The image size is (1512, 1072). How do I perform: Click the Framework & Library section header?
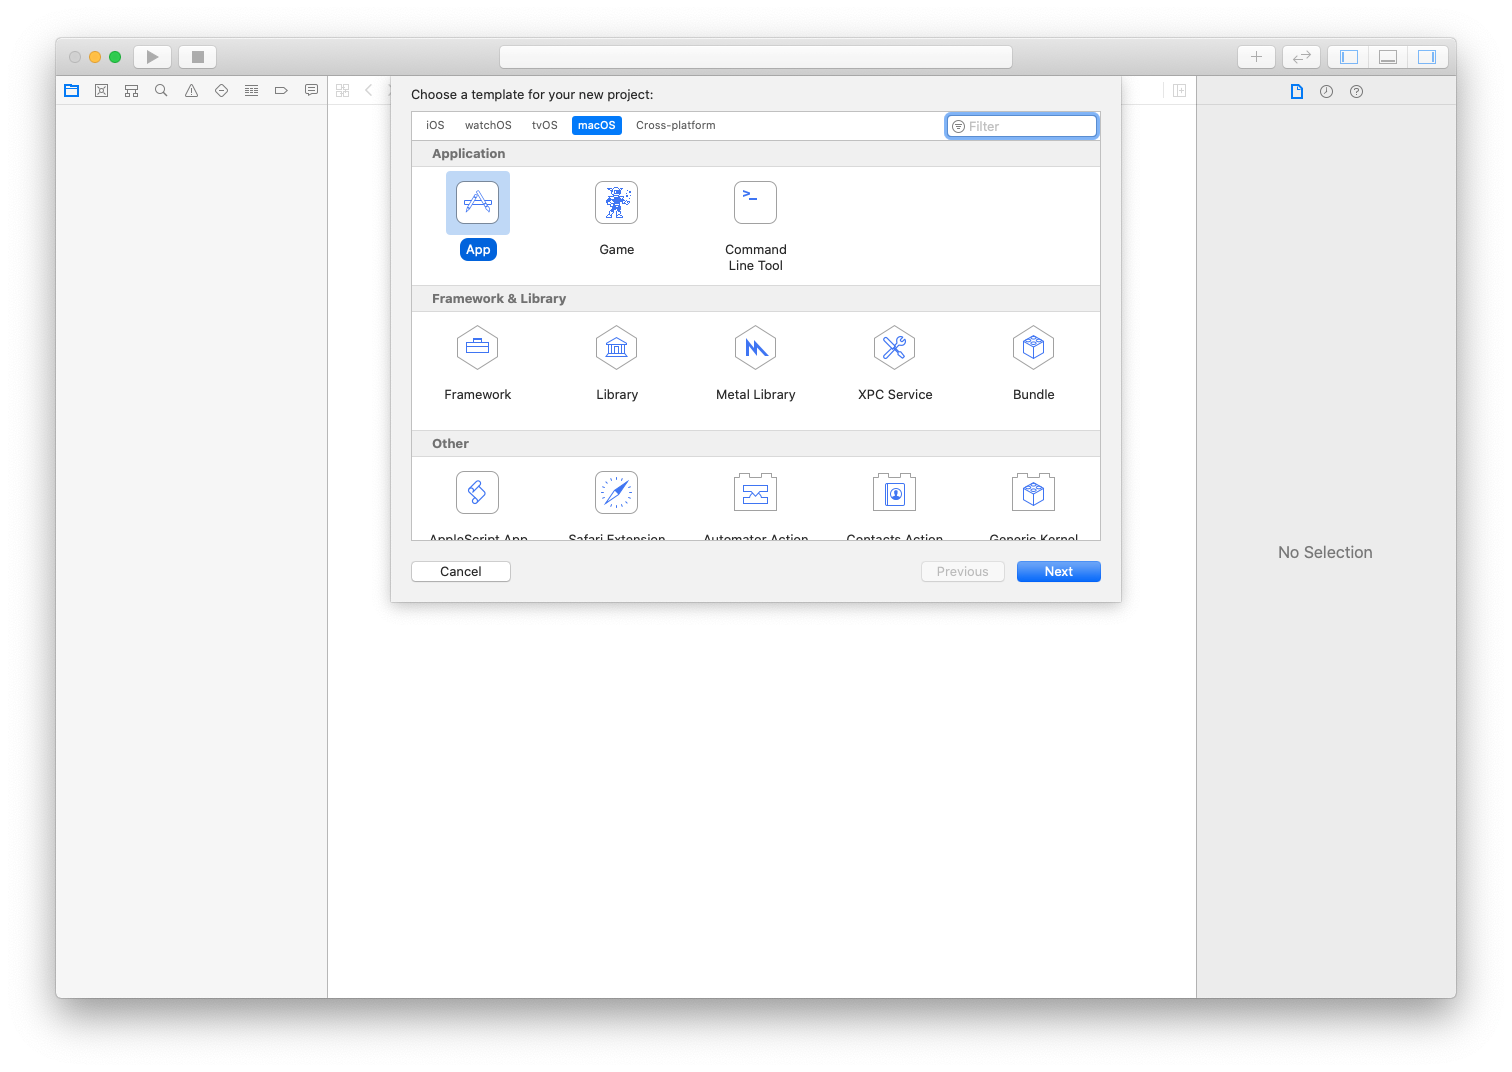(756, 299)
